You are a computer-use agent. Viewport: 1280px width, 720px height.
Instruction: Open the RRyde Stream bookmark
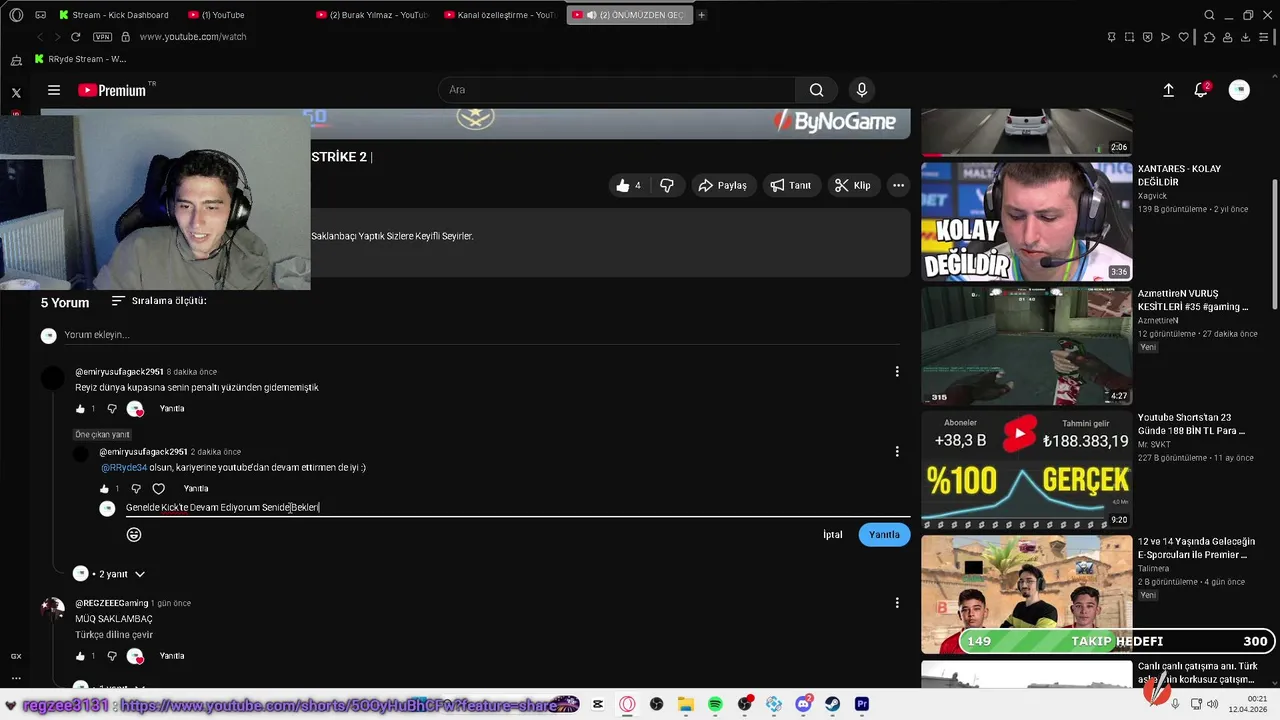[80, 59]
